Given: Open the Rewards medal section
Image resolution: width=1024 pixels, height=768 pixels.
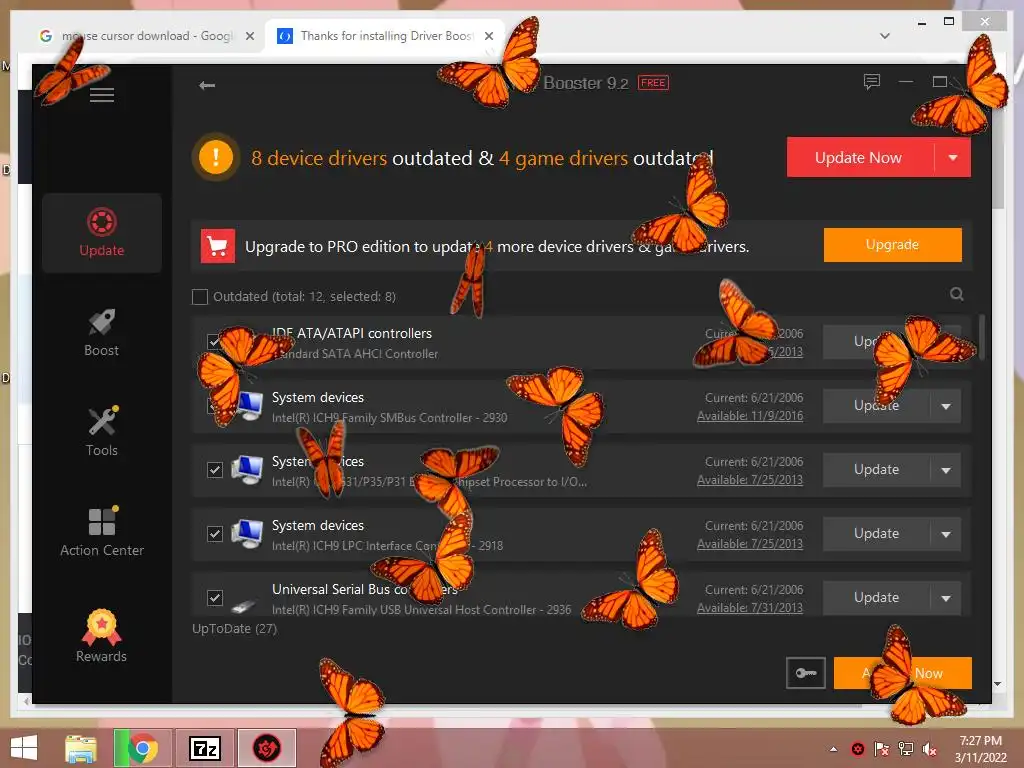Looking at the screenshot, I should click(102, 636).
